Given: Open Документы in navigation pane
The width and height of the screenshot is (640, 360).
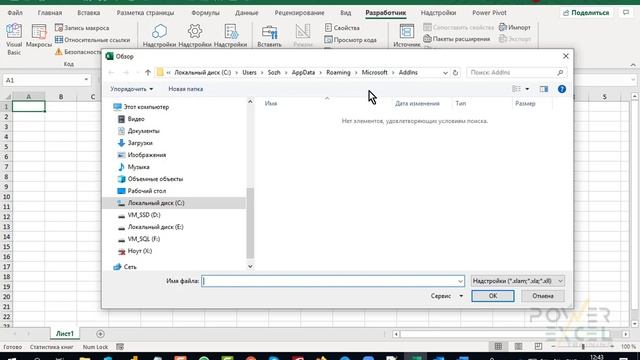Looking at the screenshot, I should tap(138, 131).
